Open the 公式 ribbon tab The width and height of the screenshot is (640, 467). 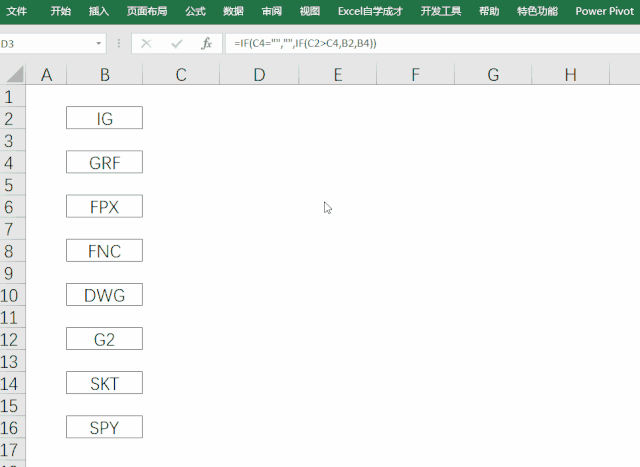195,11
